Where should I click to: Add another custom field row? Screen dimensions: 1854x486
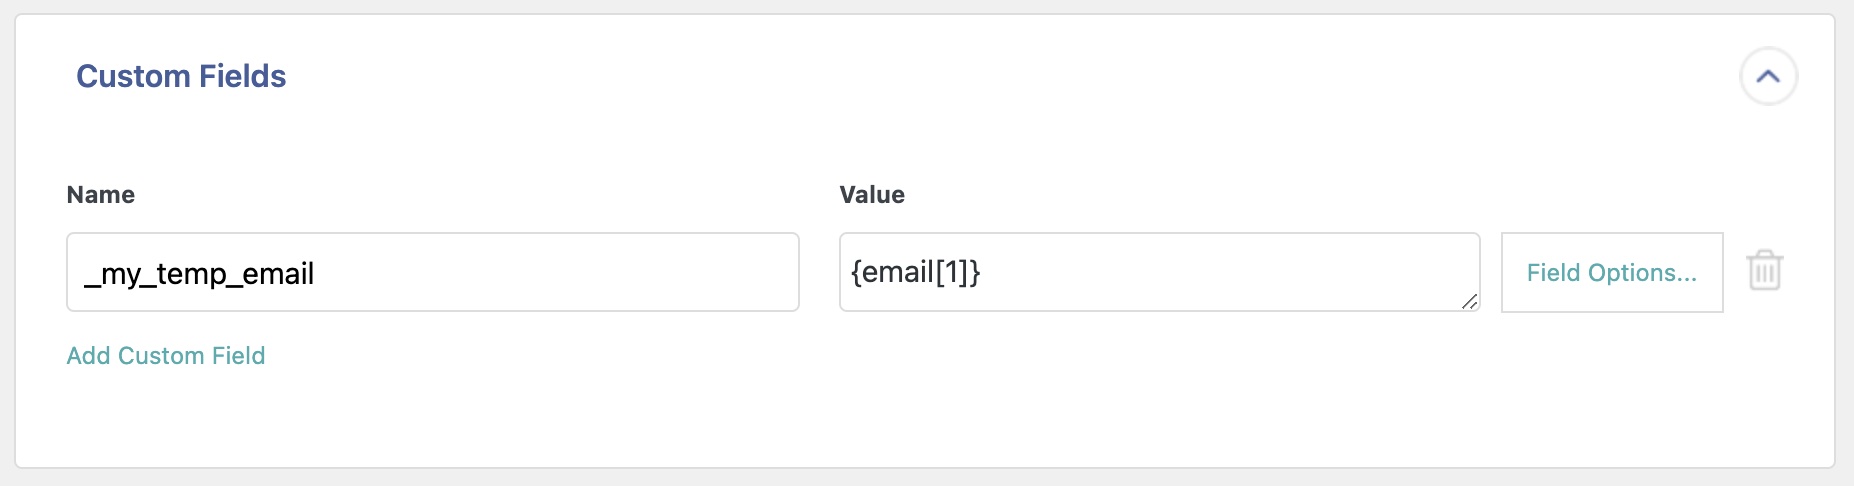[166, 356]
